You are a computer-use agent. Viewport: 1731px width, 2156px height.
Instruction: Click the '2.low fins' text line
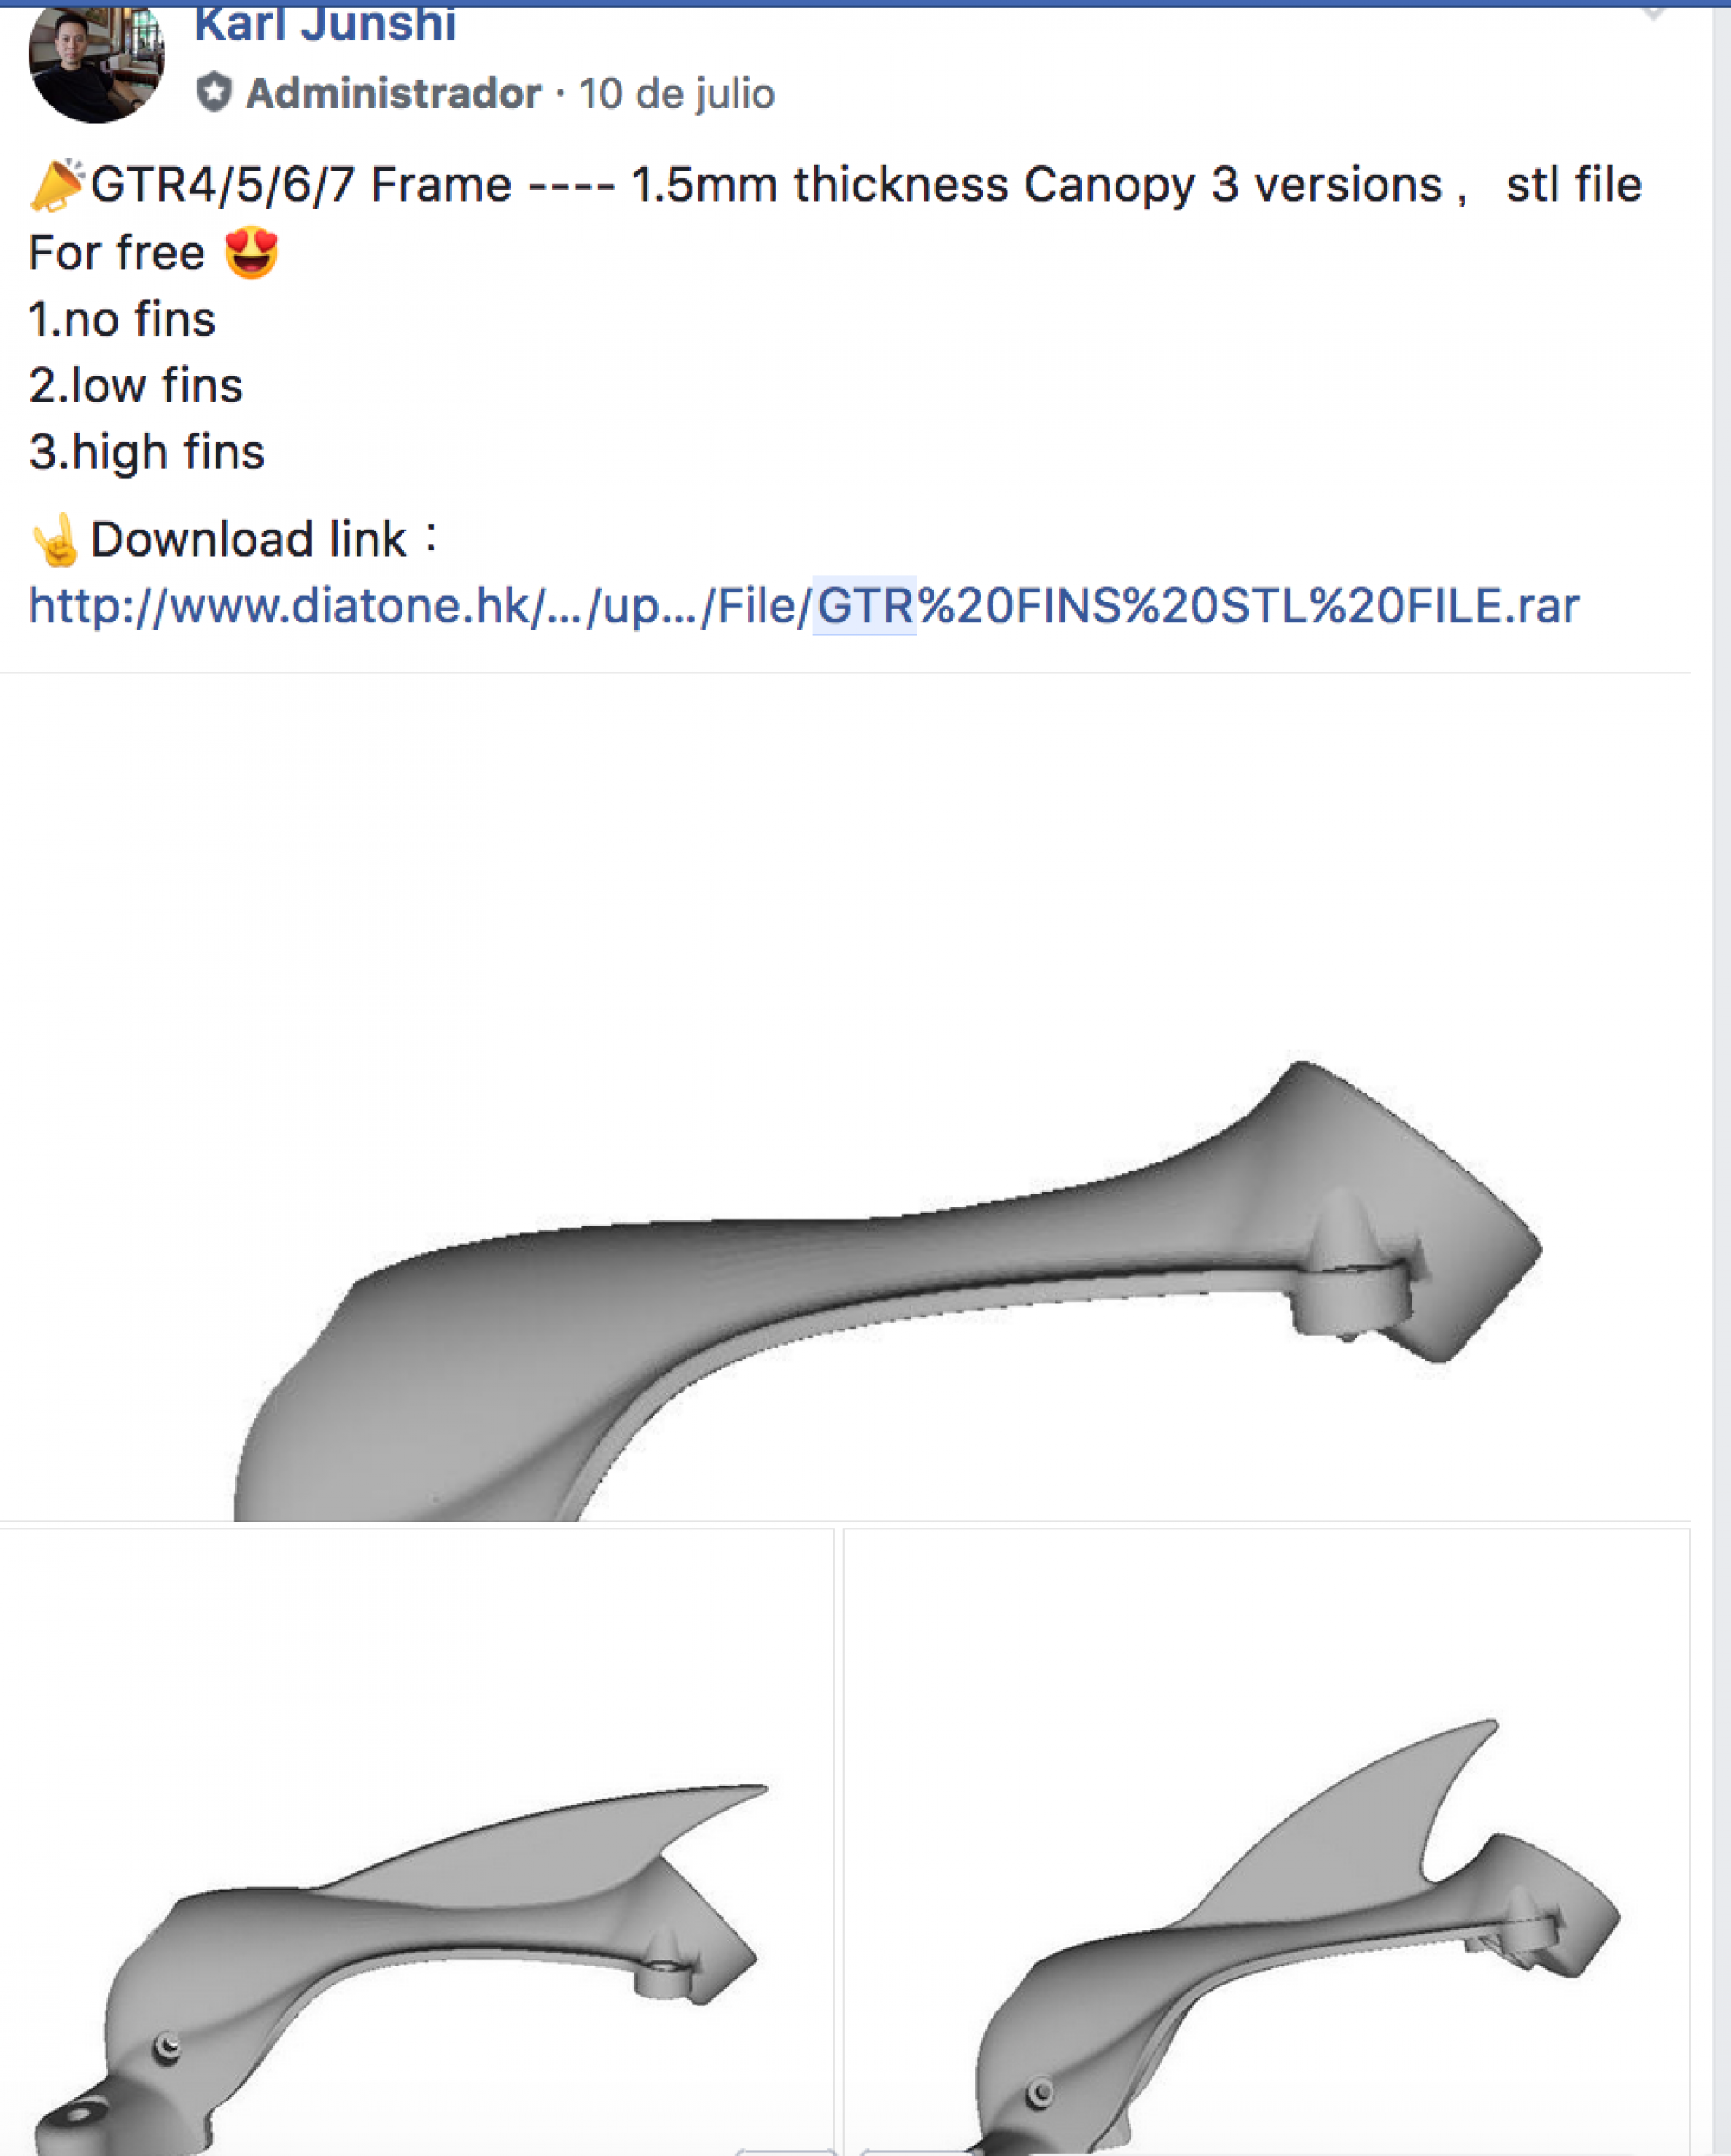[136, 386]
